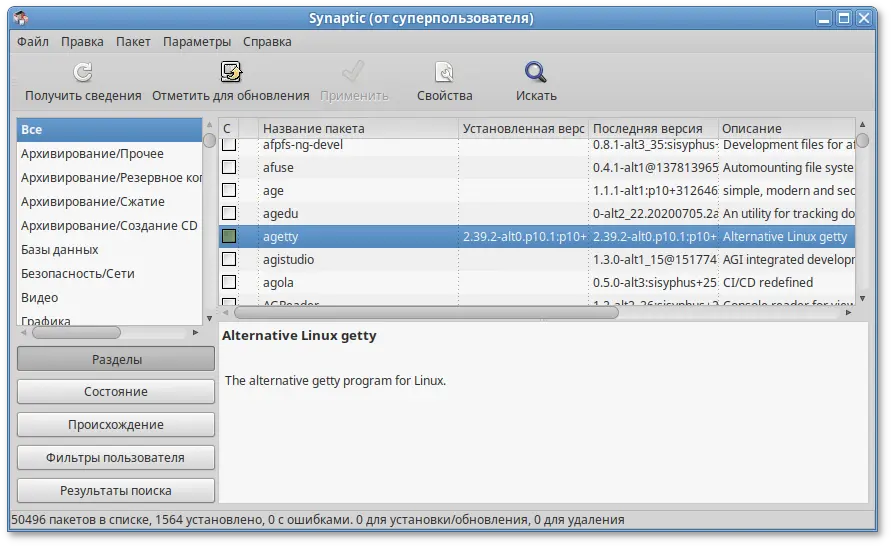The image size is (891, 546).
Task: Select the checkbox beside the age package
Action: 229,190
